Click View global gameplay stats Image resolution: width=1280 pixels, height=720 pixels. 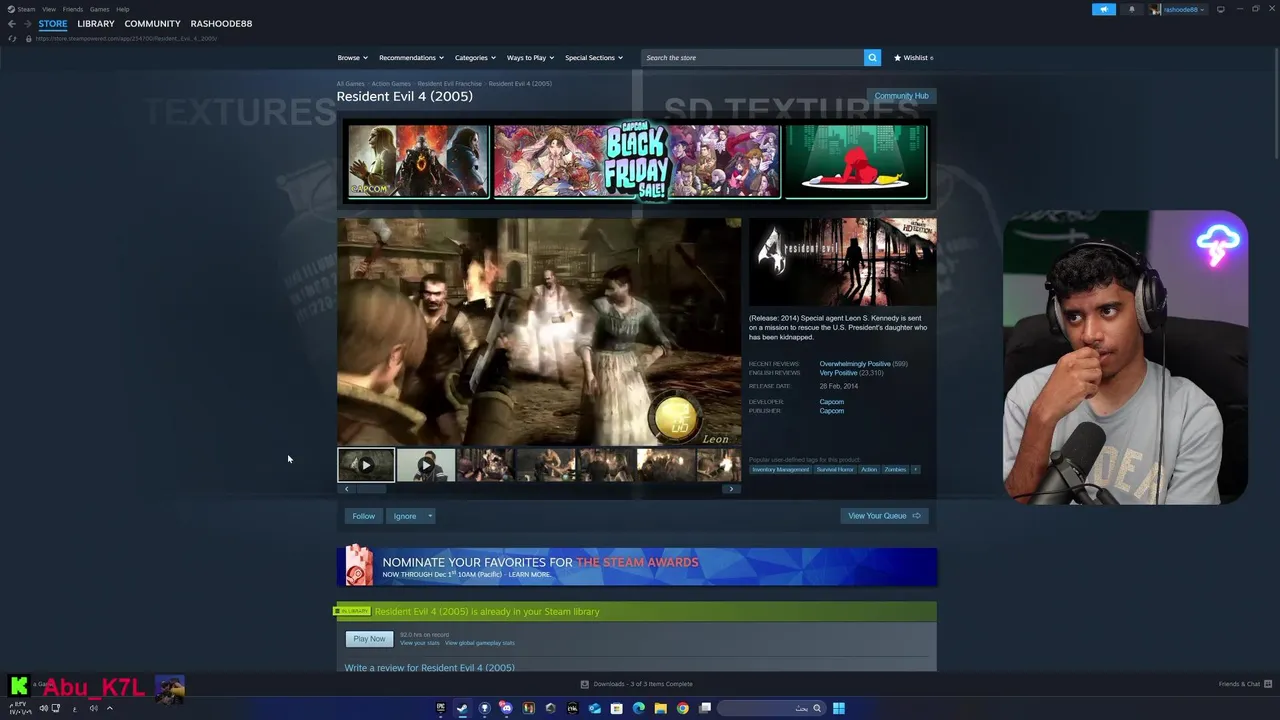(x=480, y=643)
